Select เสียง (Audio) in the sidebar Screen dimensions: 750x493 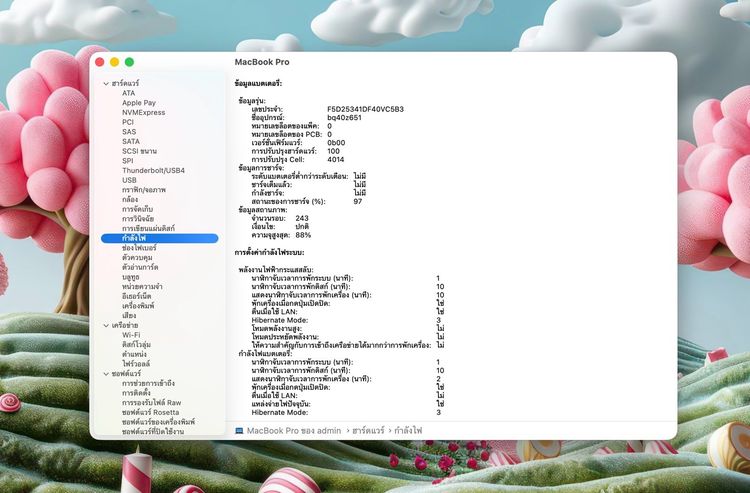click(x=129, y=316)
